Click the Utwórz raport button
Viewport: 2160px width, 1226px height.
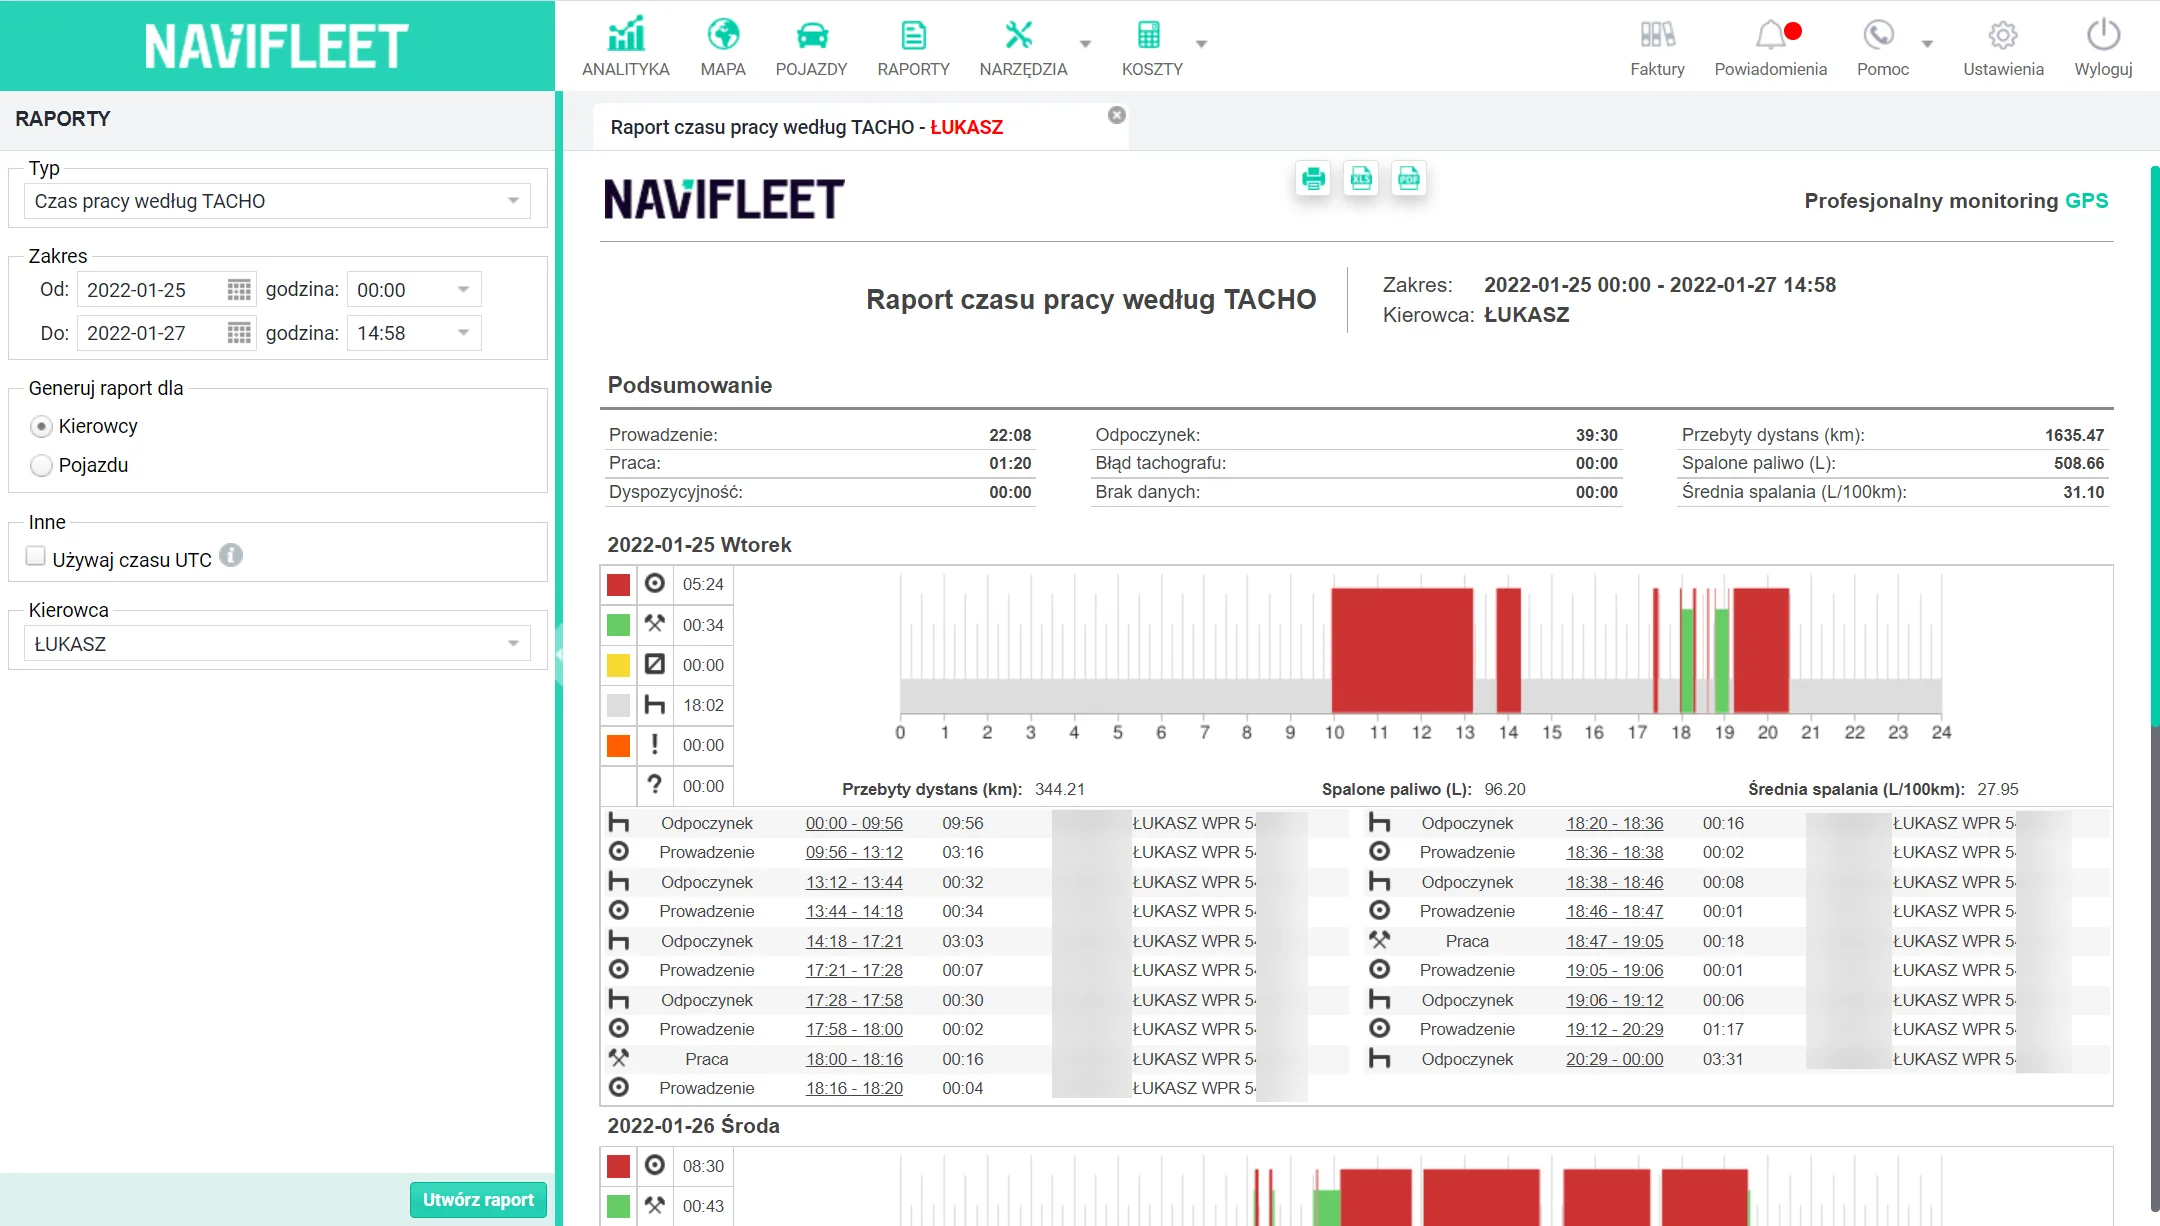point(478,1199)
